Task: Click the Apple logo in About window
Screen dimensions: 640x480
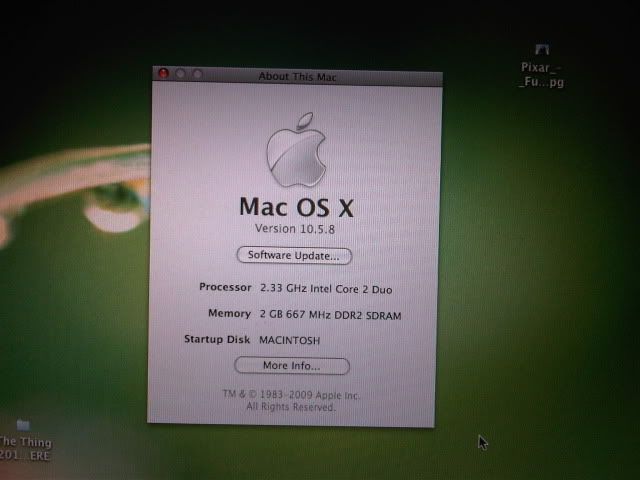Action: point(297,150)
